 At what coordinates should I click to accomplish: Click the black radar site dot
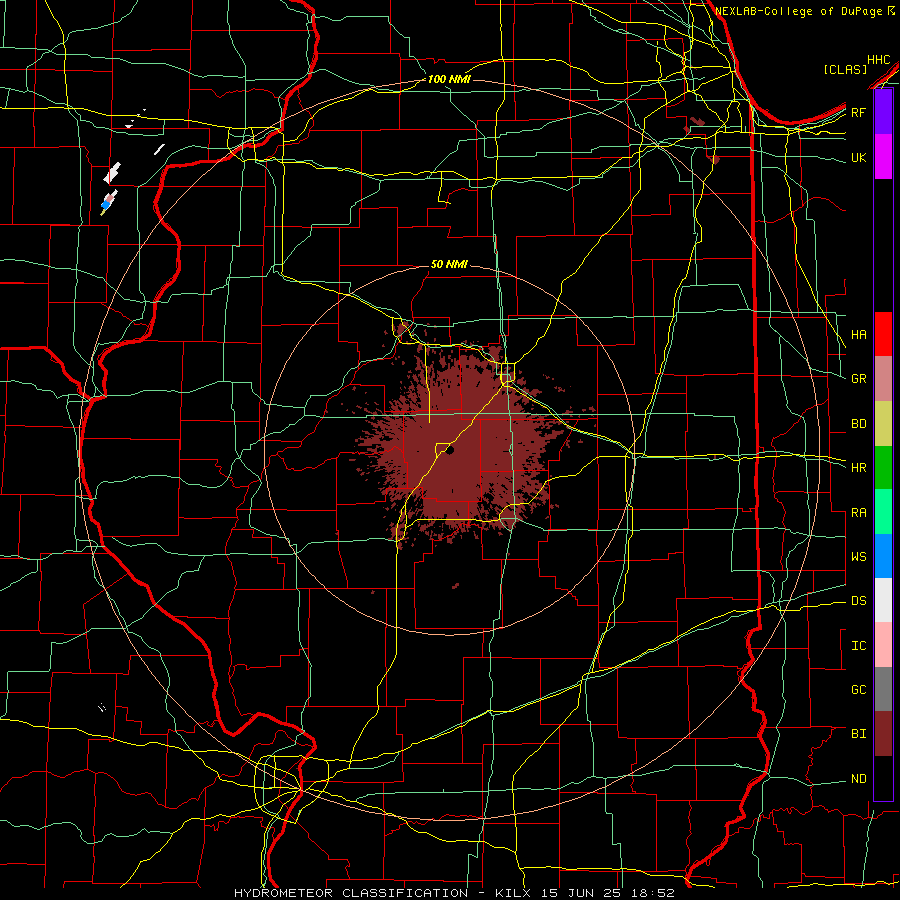(x=450, y=451)
